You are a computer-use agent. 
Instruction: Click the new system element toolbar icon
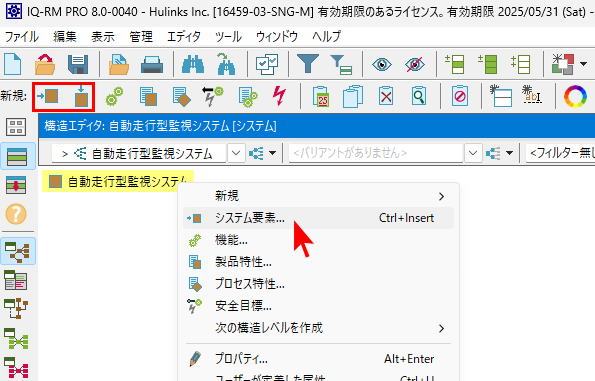click(x=48, y=96)
